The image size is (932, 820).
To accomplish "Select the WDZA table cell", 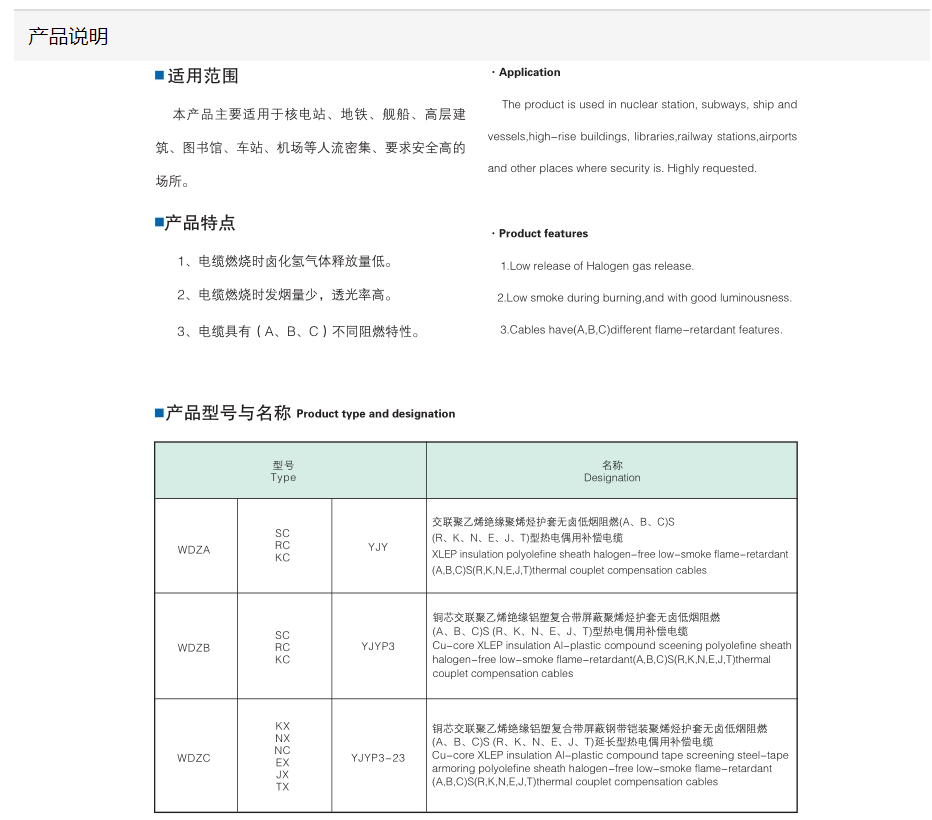I will [194, 547].
